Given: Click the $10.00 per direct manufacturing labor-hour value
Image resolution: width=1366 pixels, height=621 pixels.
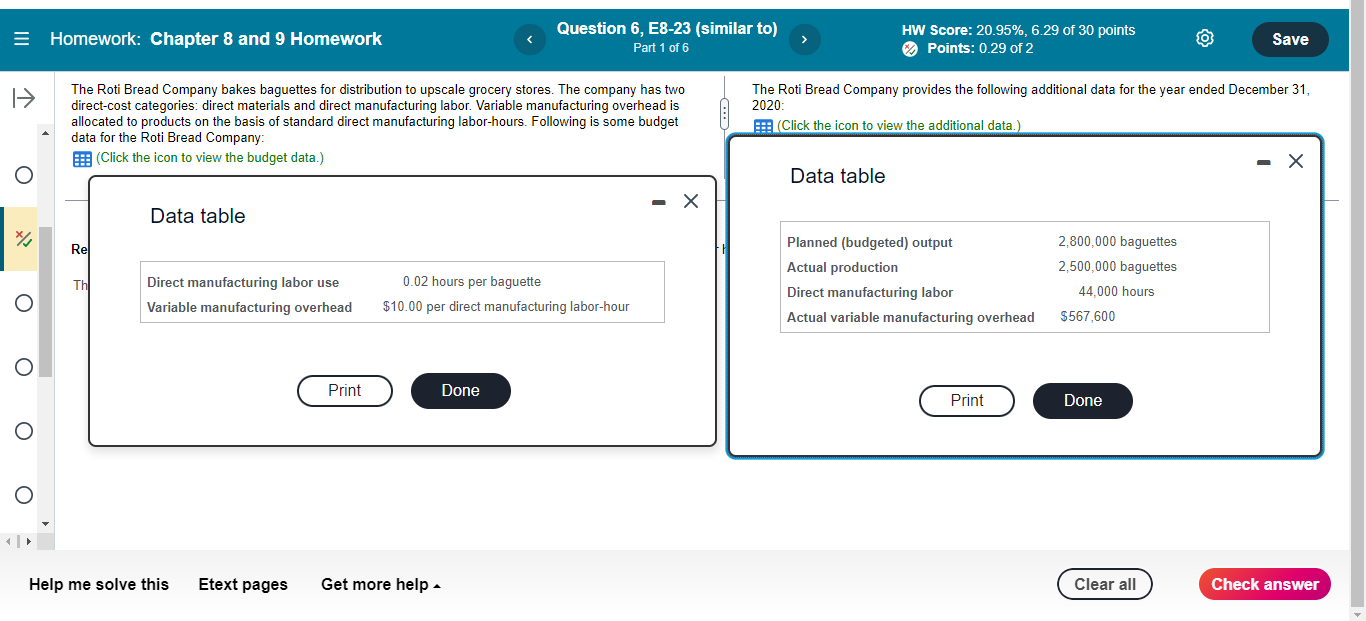Looking at the screenshot, I should [506, 307].
